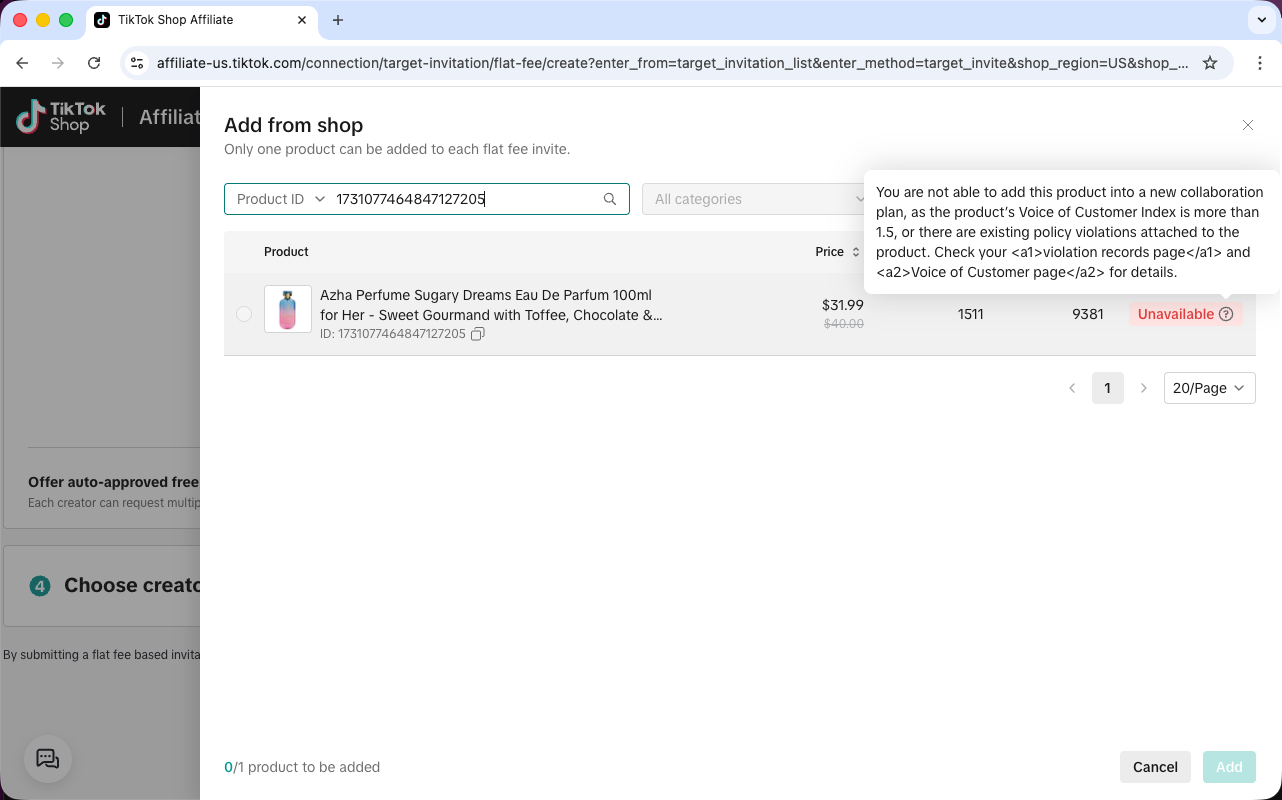Click the 9381 value in the product row
Screen dimensions: 1282x800
point(1088,314)
